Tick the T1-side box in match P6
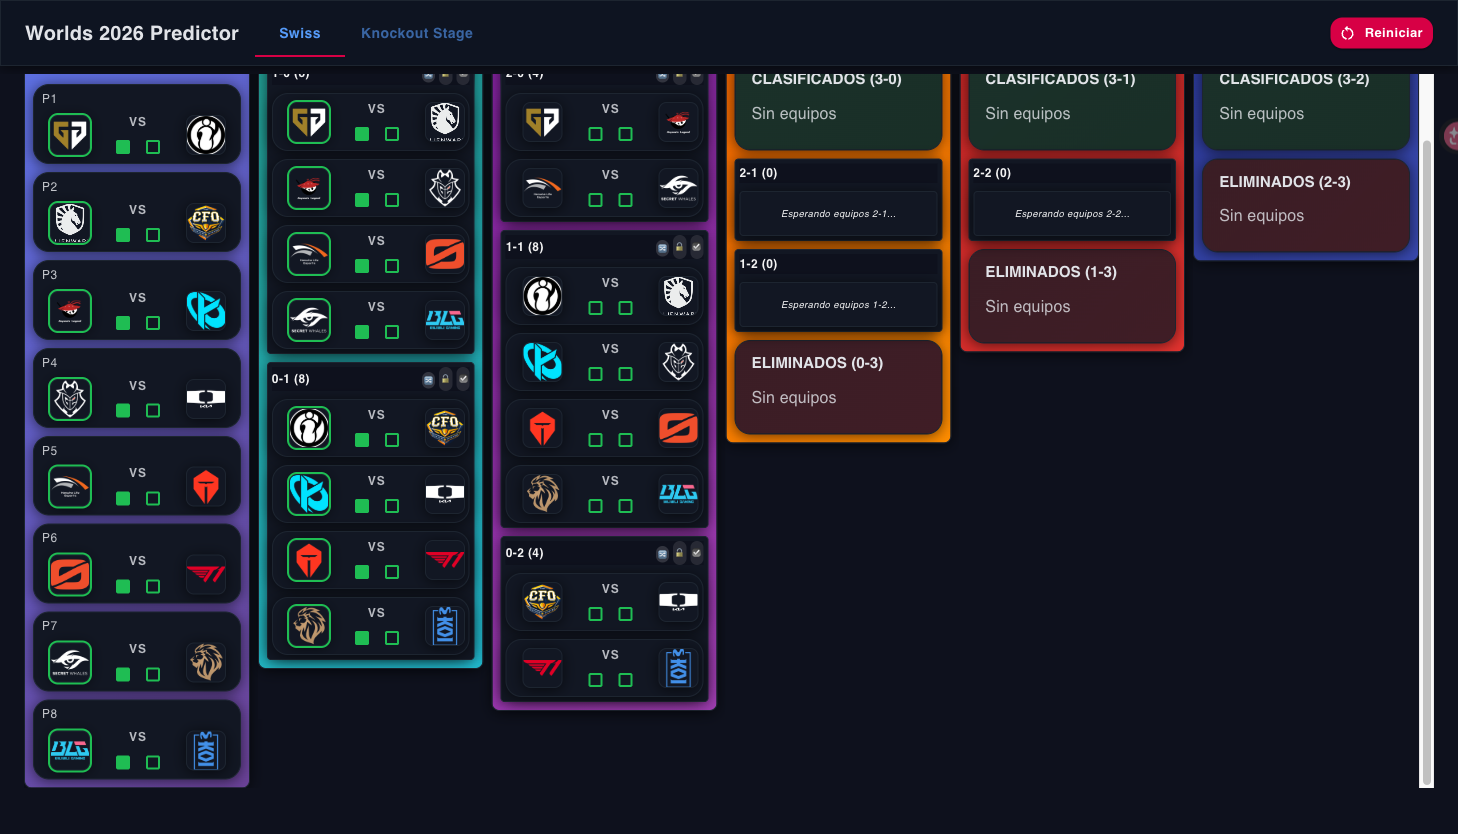The image size is (1458, 834). coord(153,587)
